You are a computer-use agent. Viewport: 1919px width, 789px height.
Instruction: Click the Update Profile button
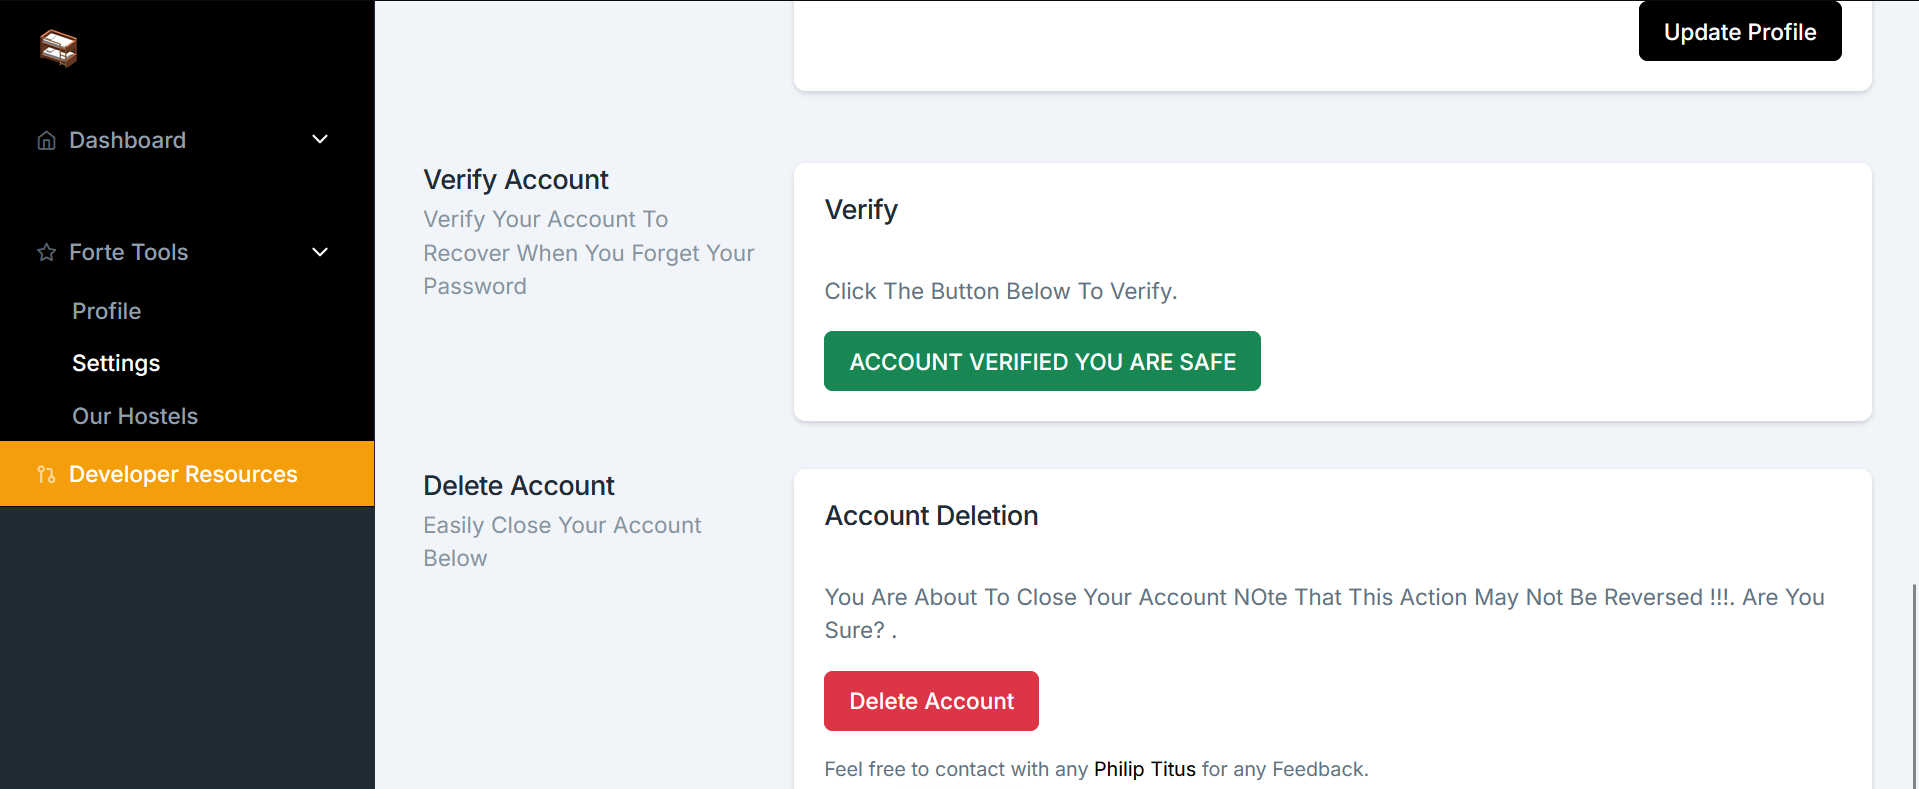pos(1740,31)
